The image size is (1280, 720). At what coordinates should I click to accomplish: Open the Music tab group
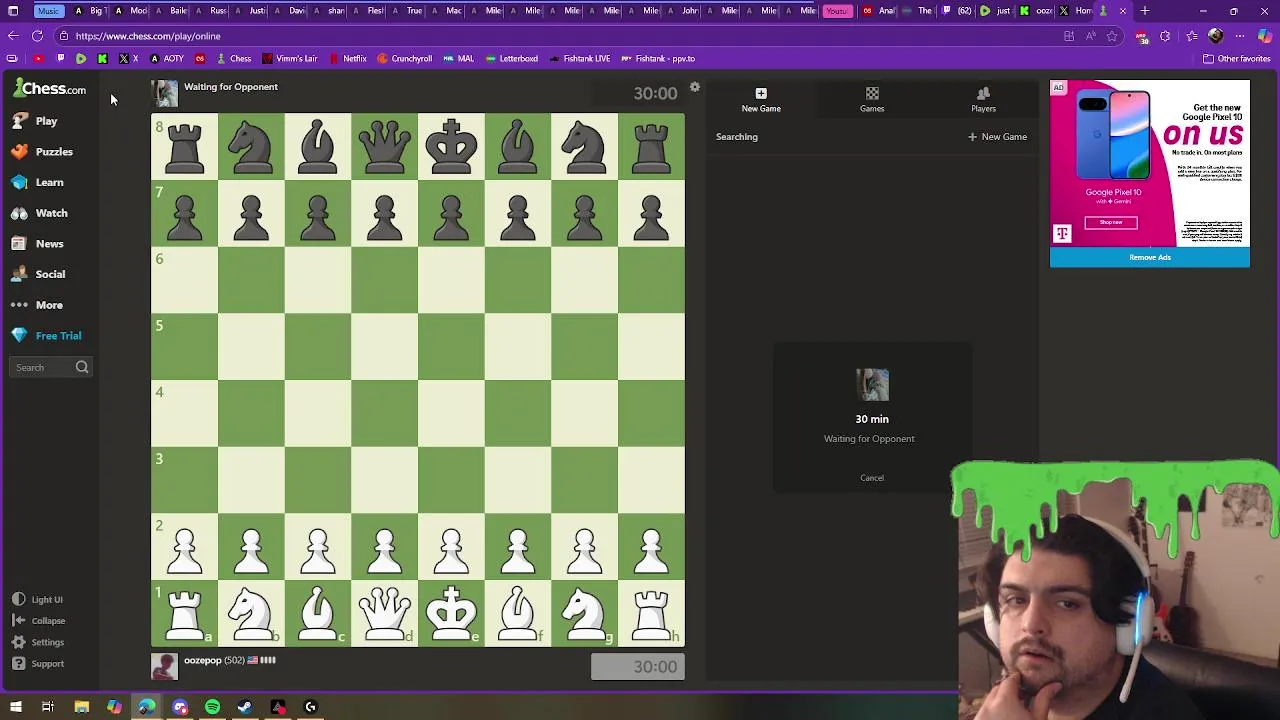point(48,11)
